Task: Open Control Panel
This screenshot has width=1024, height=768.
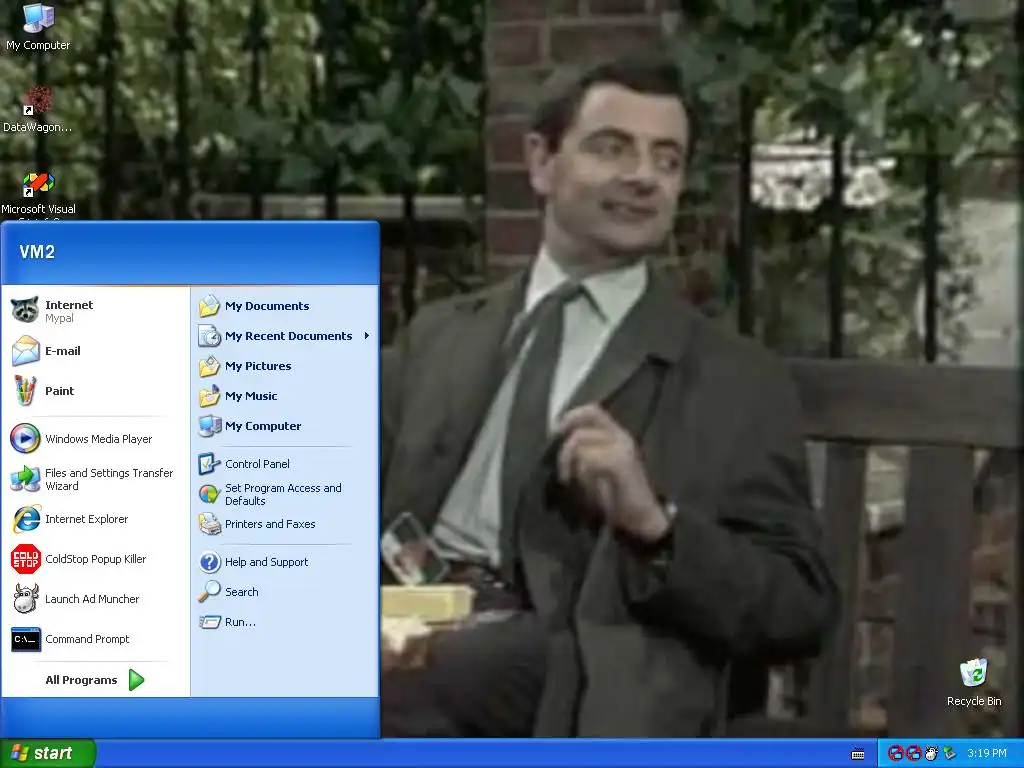Action: (x=285, y=464)
